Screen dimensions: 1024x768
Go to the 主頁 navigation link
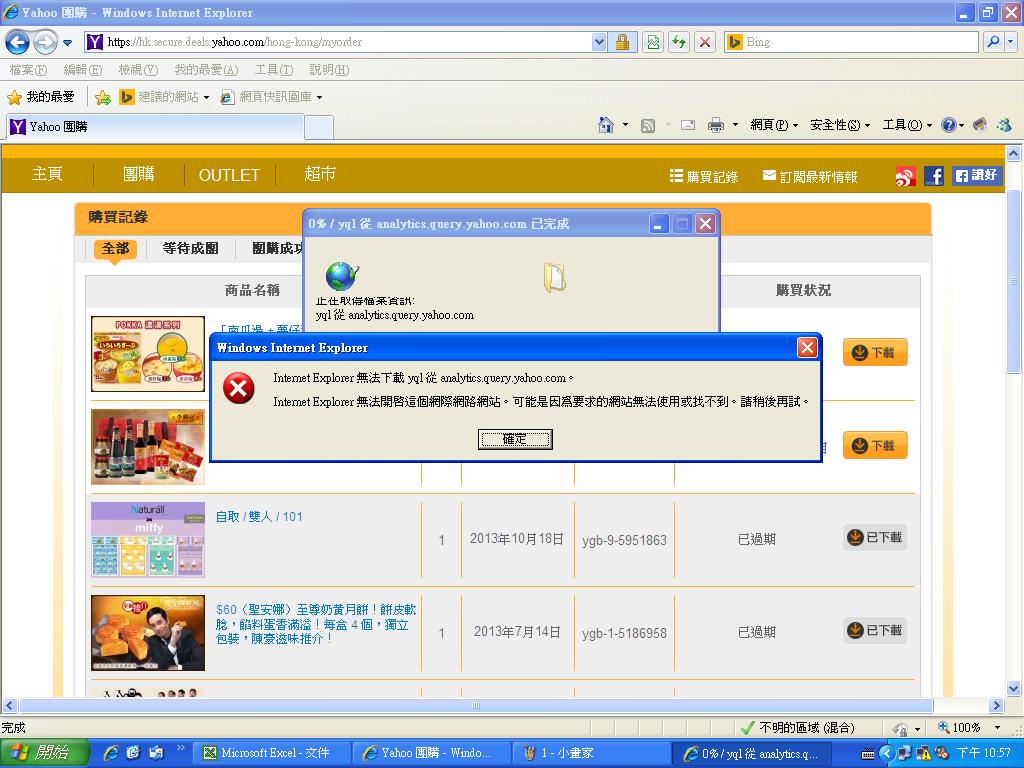click(48, 174)
